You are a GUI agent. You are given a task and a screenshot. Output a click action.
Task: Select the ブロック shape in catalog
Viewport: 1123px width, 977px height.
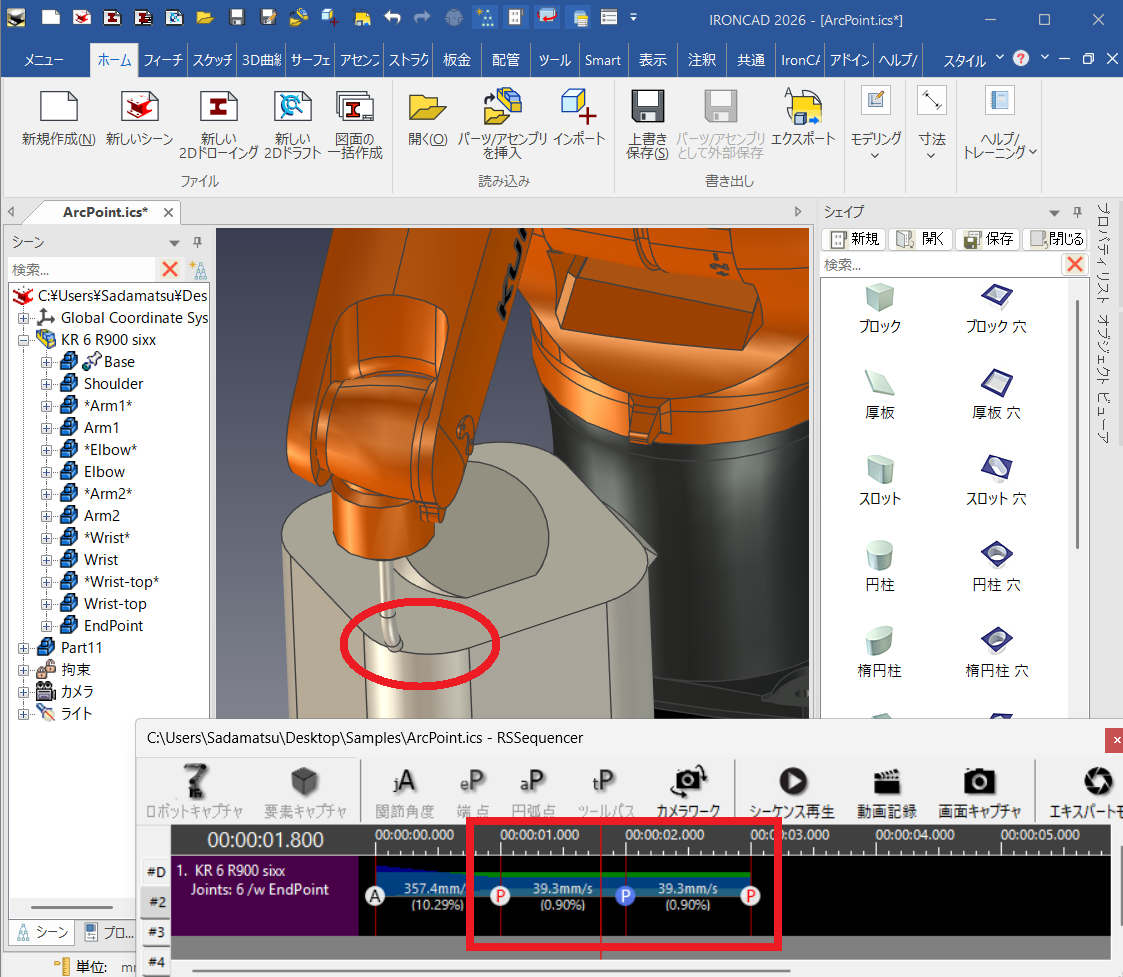point(879,309)
